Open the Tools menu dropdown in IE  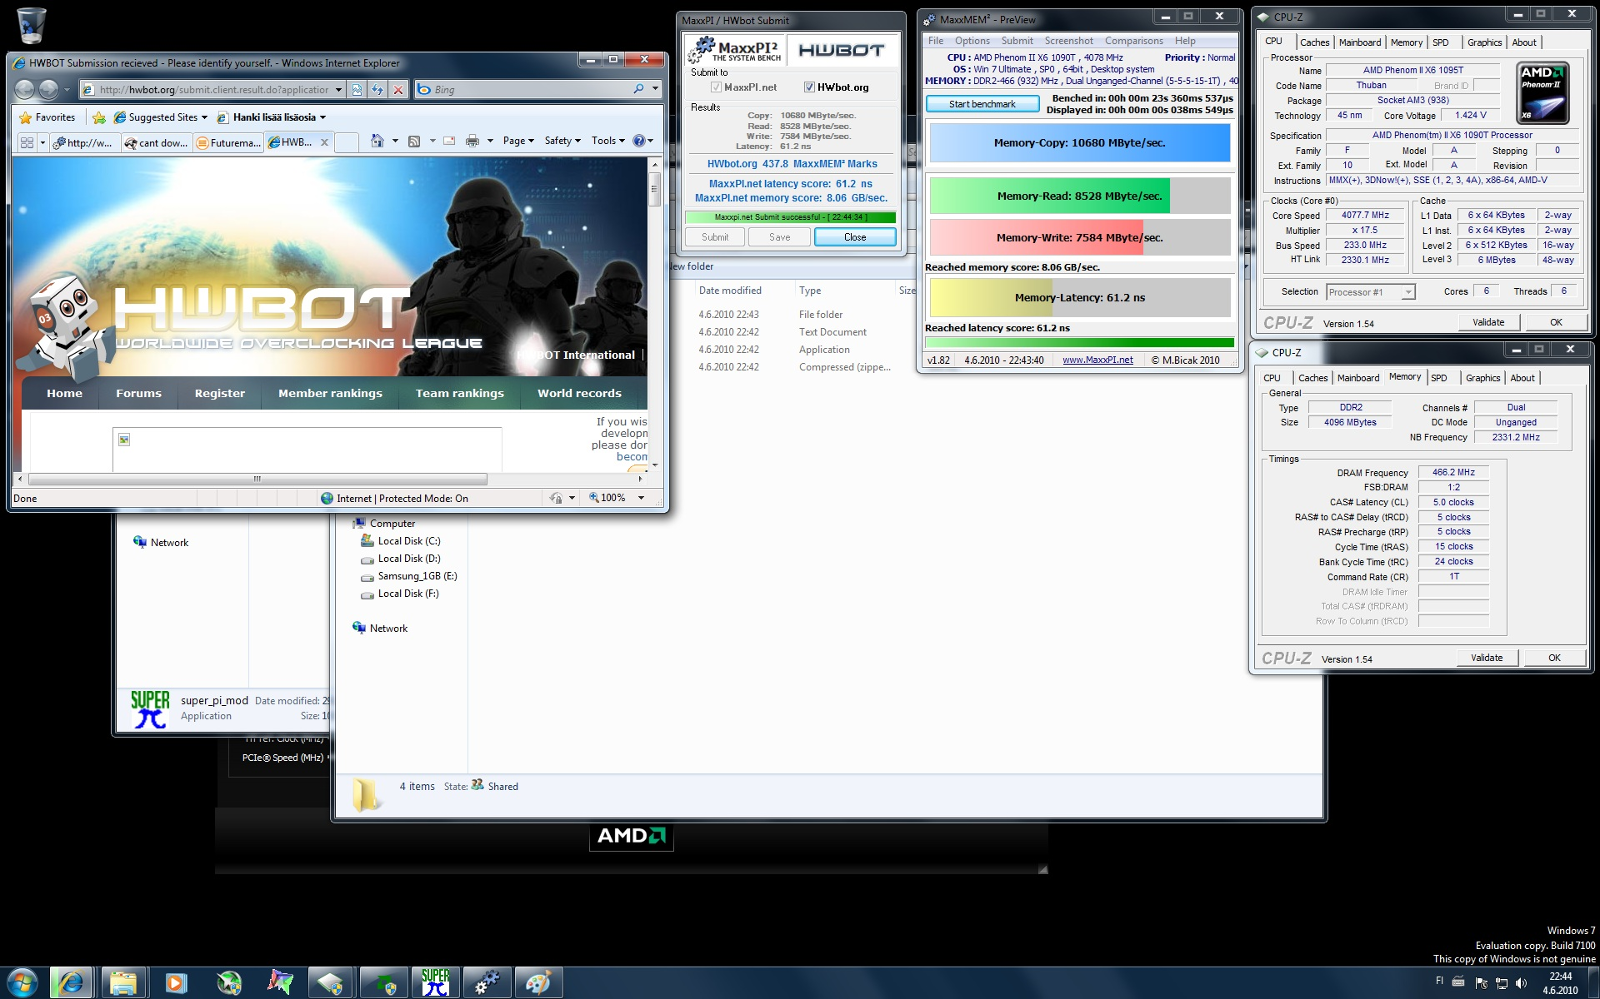[x=608, y=141]
